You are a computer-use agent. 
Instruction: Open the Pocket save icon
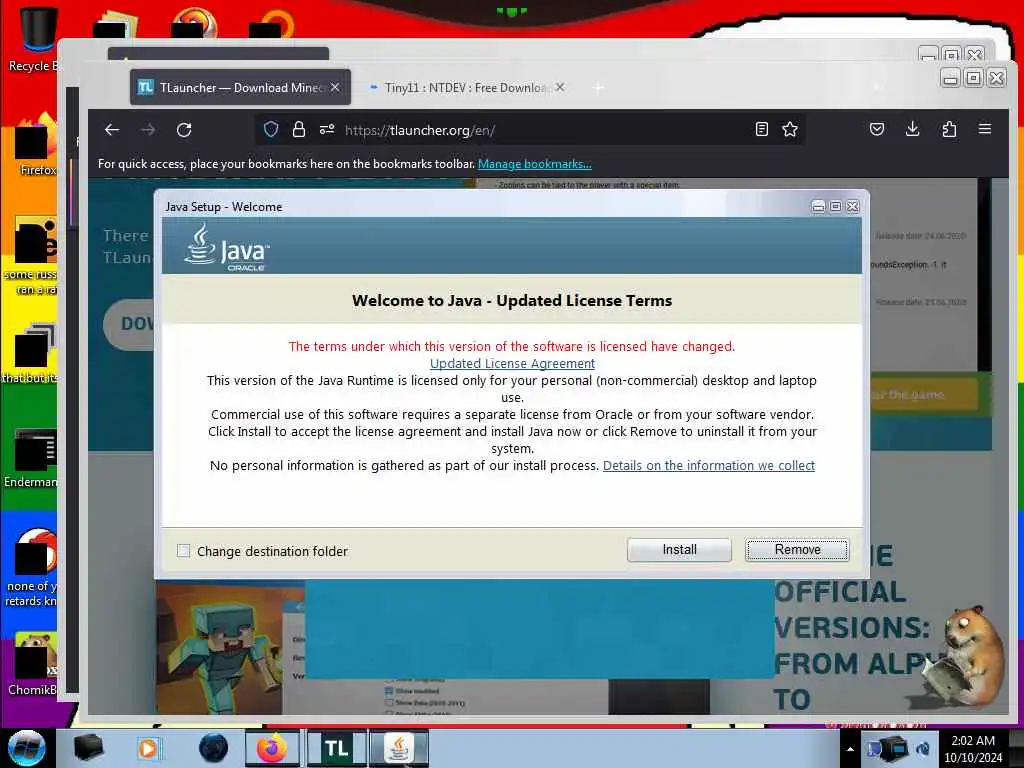877,129
